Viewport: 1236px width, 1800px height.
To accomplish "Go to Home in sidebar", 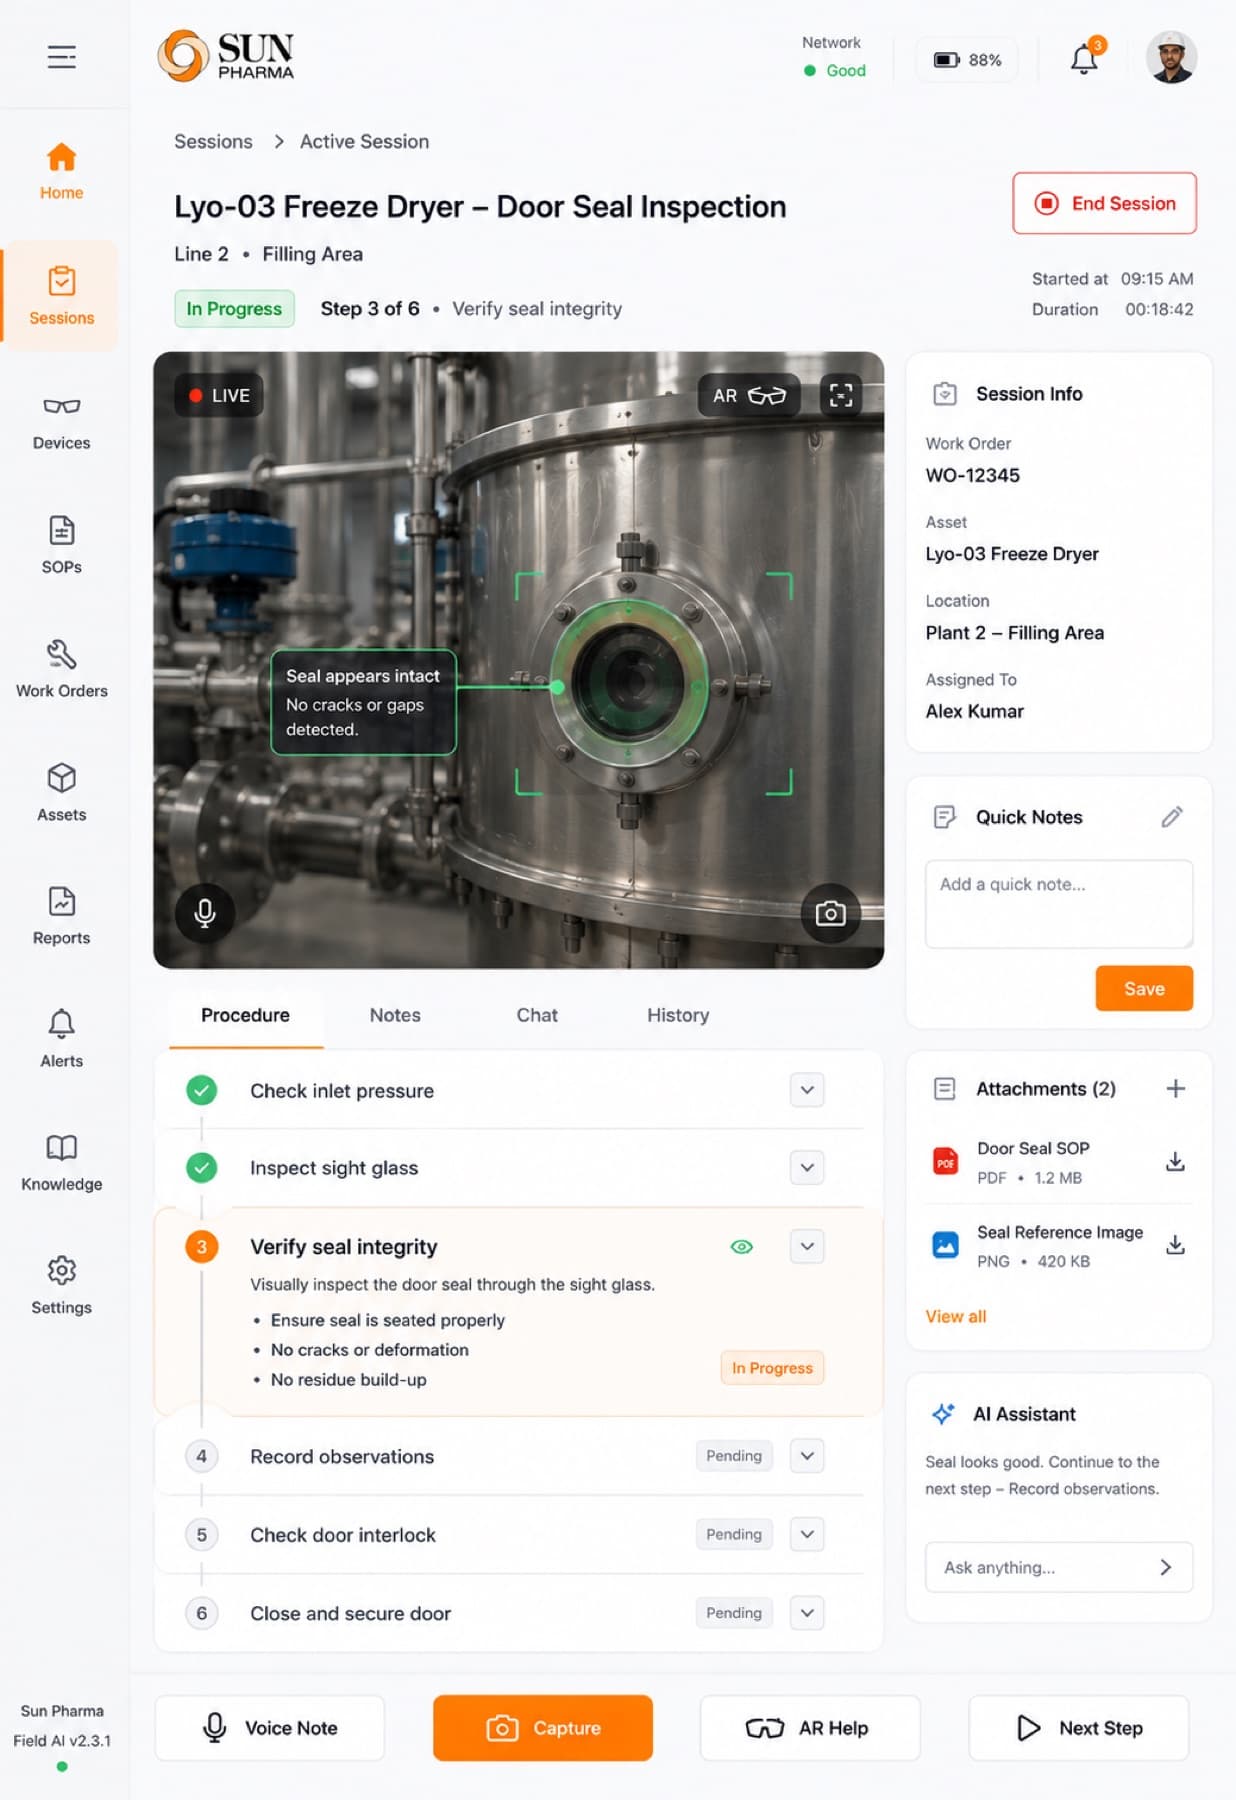I will 61,171.
